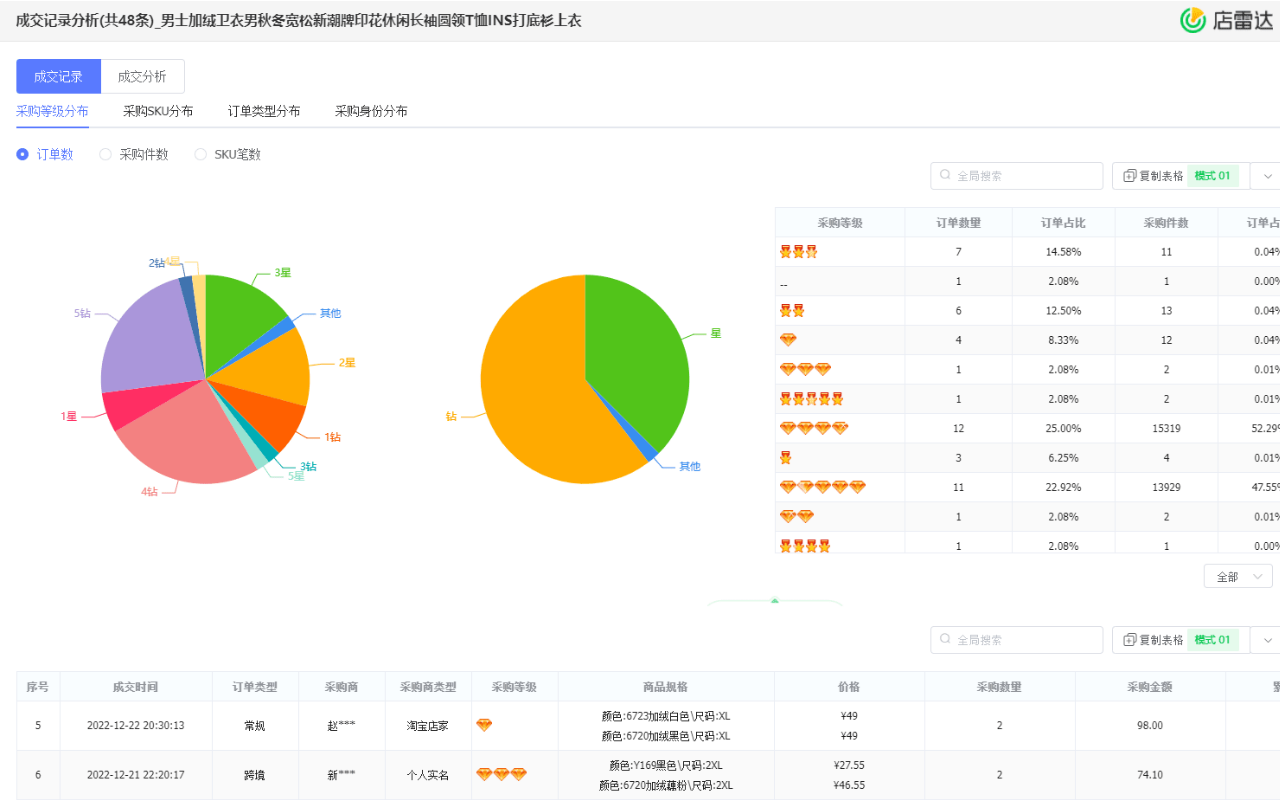
Task: Open dropdown arrow beside lower 模式 01
Action: point(1267,640)
